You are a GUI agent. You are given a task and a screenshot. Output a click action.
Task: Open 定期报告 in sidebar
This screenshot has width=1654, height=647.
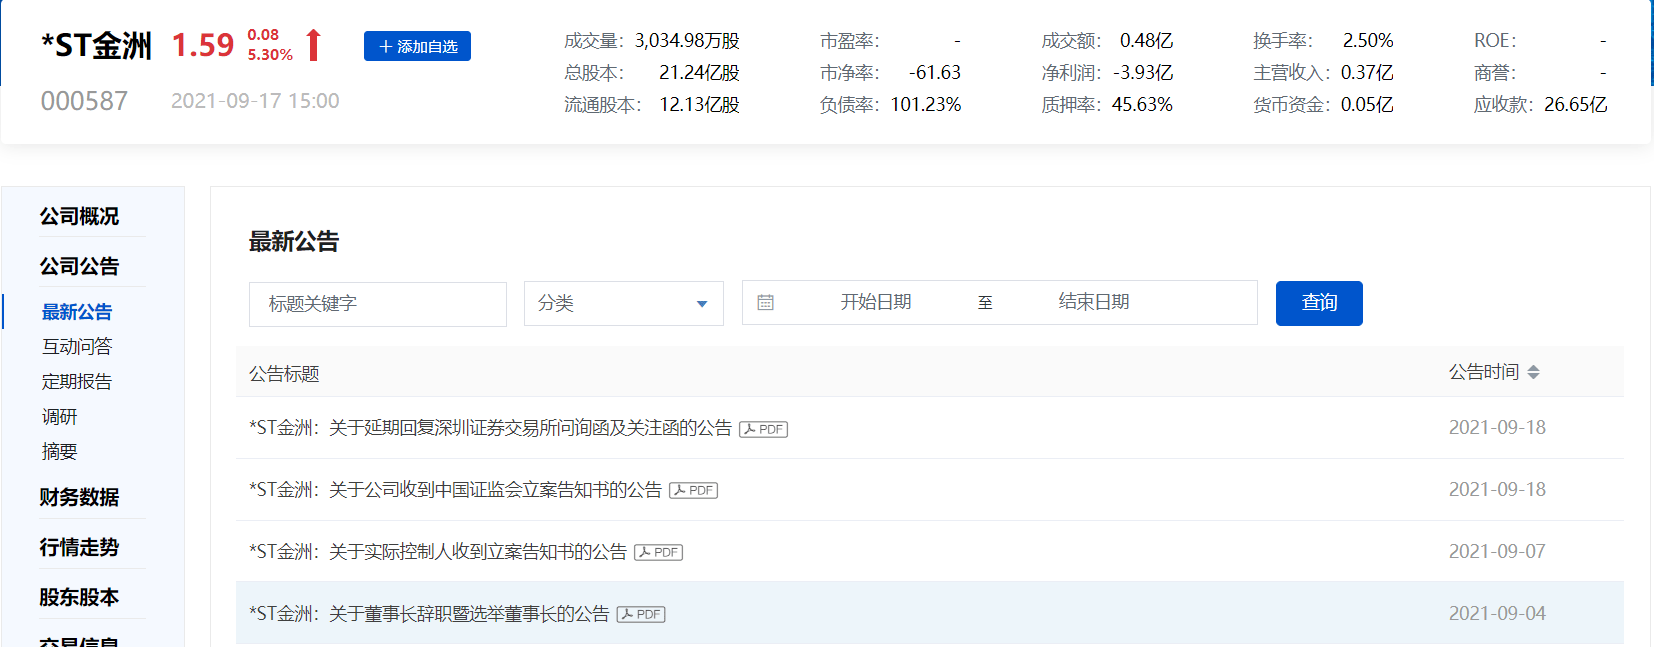point(77,382)
